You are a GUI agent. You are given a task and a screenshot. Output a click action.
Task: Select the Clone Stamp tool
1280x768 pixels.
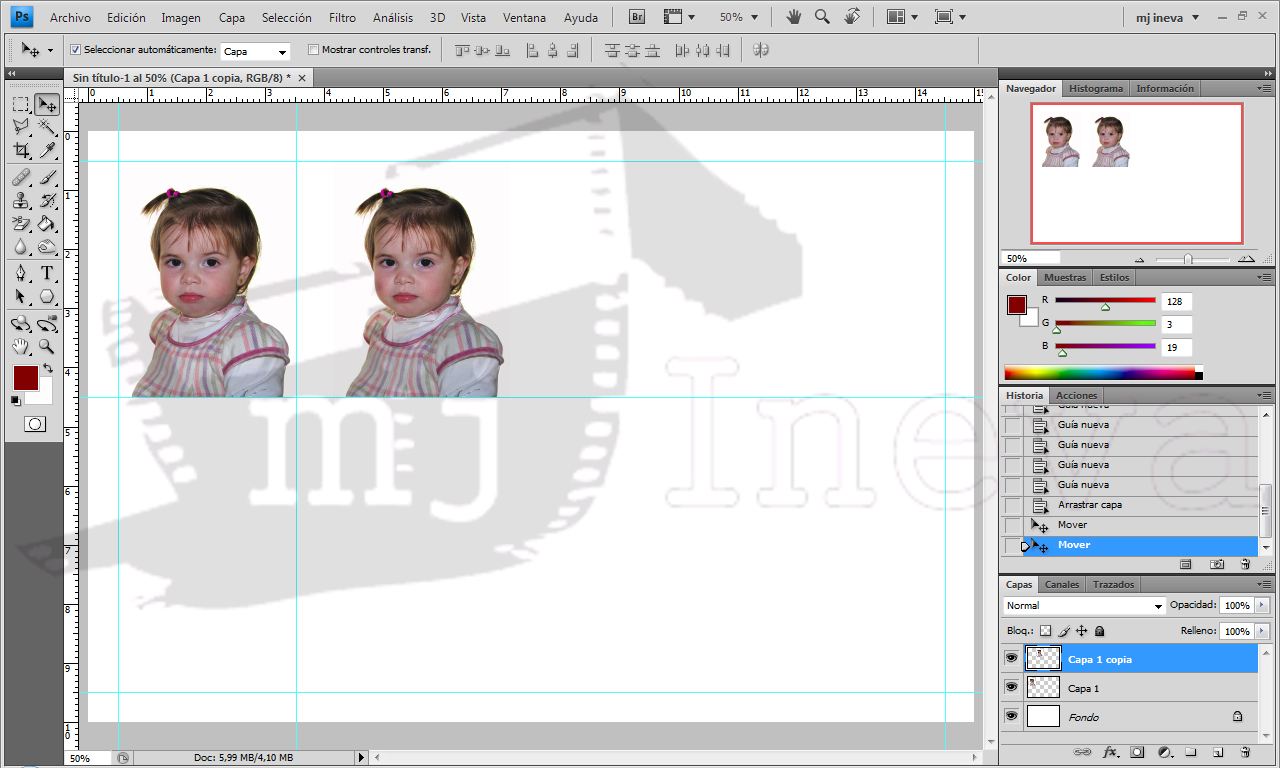tap(21, 201)
